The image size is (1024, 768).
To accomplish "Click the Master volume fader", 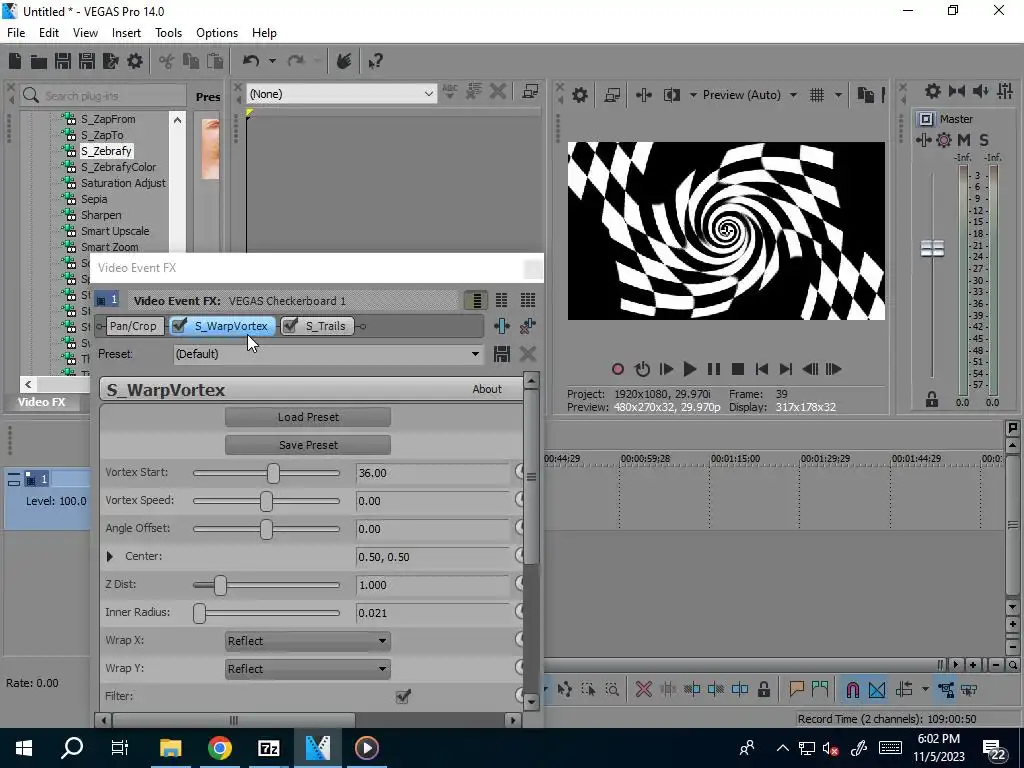I will click(x=932, y=249).
